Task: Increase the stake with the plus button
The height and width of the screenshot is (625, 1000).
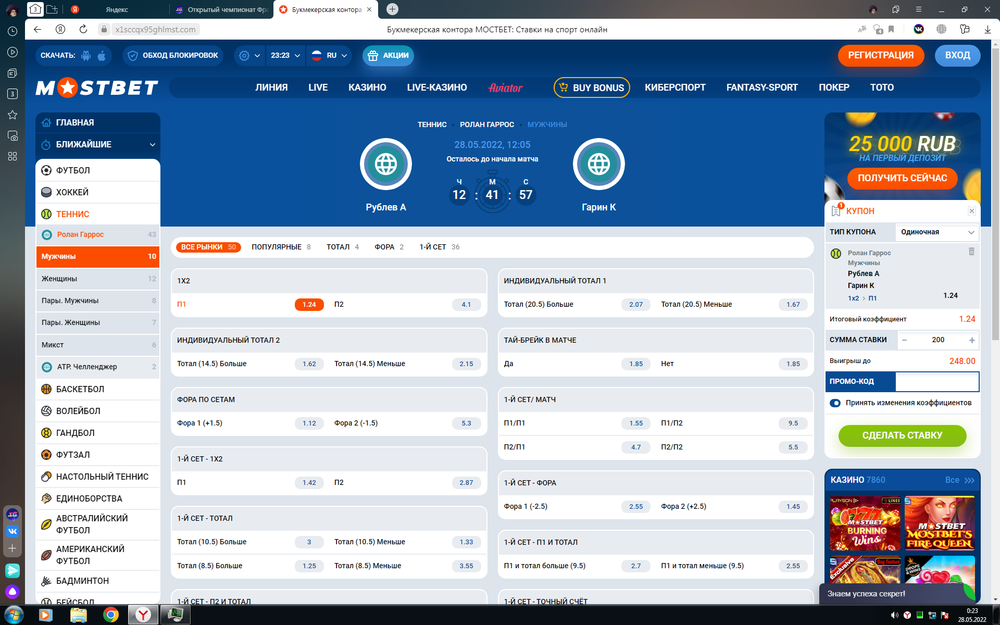Action: click(x=971, y=341)
